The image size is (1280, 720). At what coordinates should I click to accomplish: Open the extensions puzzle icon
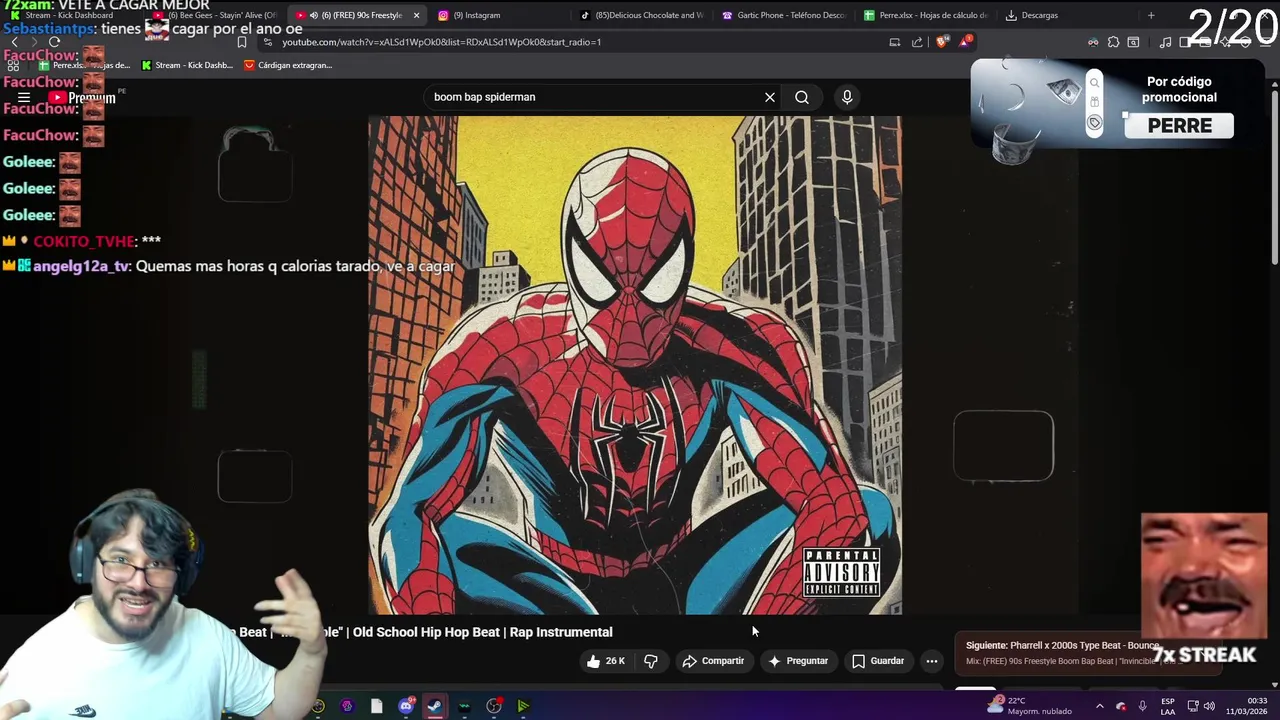tap(1113, 42)
